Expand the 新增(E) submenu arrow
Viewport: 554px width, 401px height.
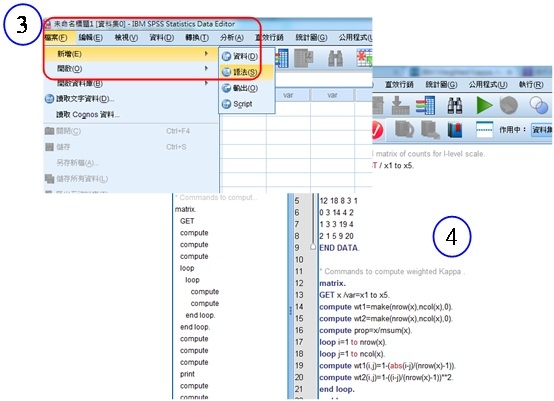pos(206,53)
